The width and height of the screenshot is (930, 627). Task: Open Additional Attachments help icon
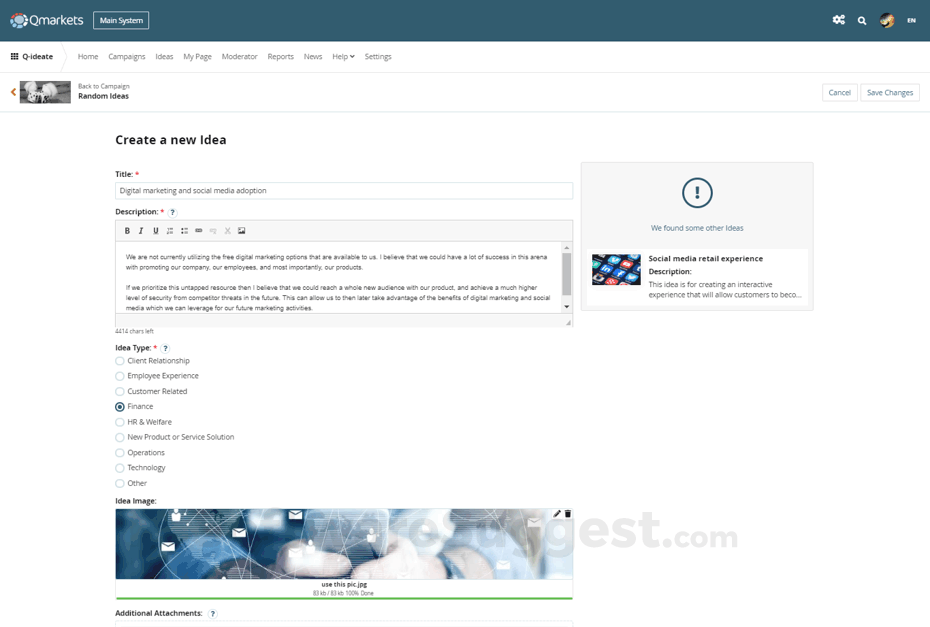tap(212, 614)
